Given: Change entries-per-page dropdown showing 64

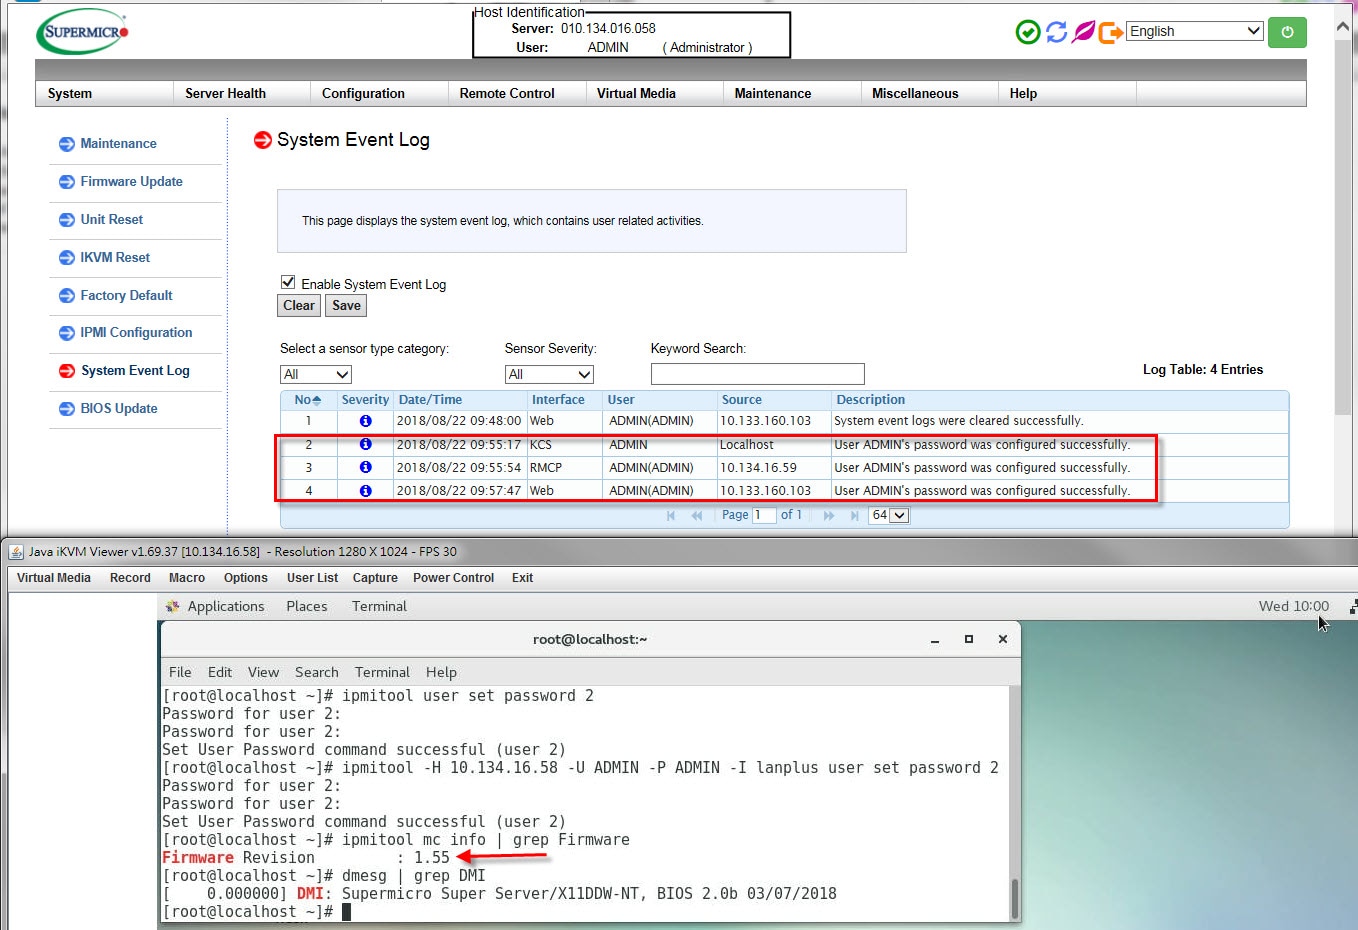Looking at the screenshot, I should 888,515.
